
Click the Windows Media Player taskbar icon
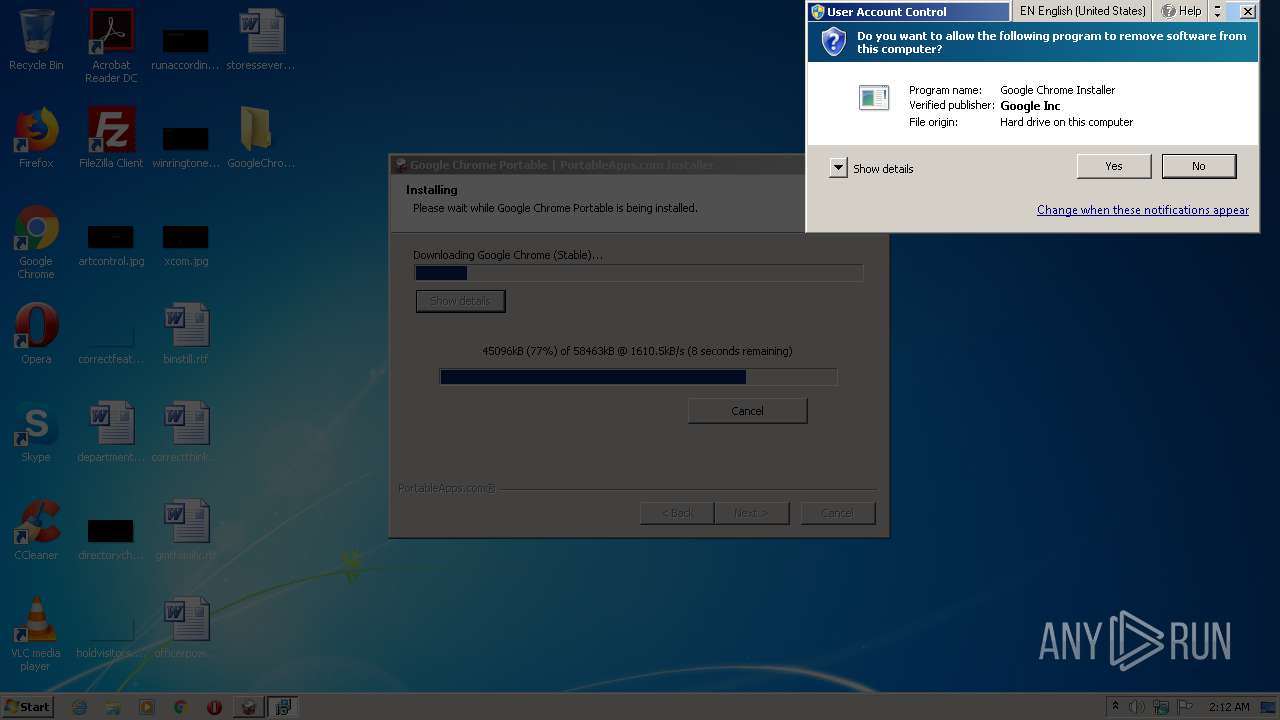[147, 707]
